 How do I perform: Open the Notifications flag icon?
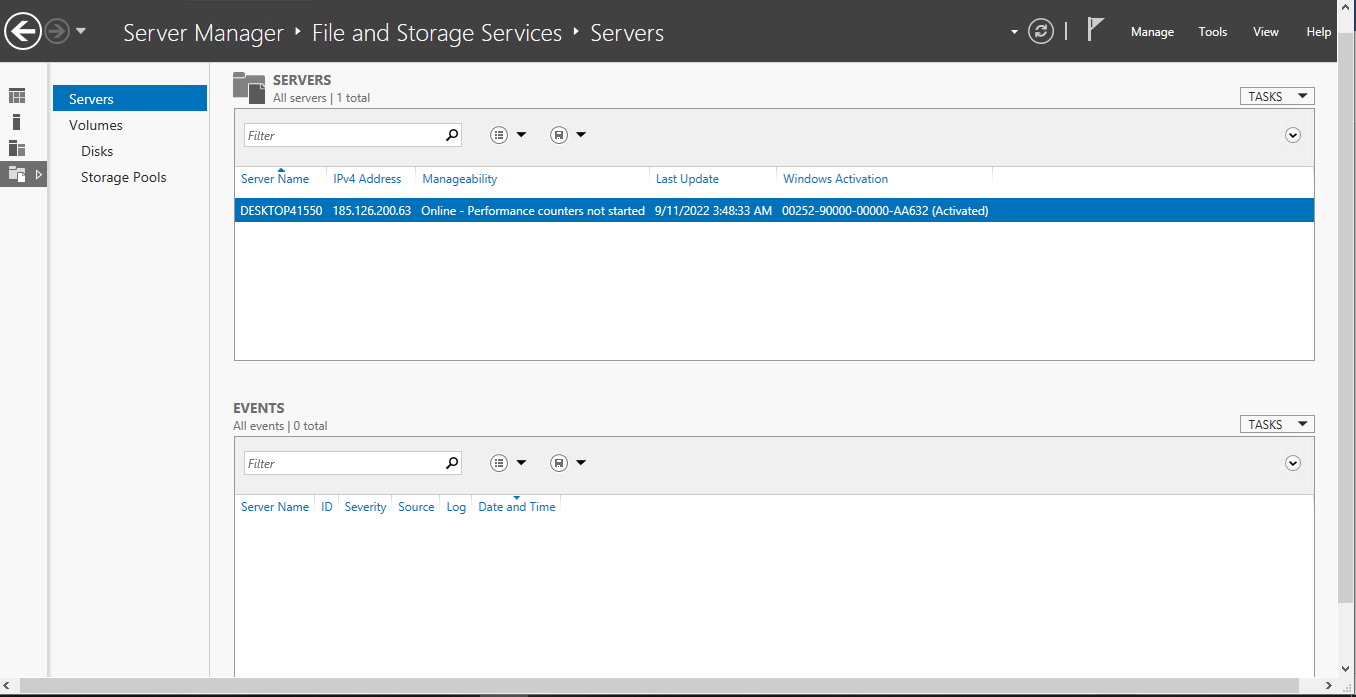click(x=1095, y=30)
